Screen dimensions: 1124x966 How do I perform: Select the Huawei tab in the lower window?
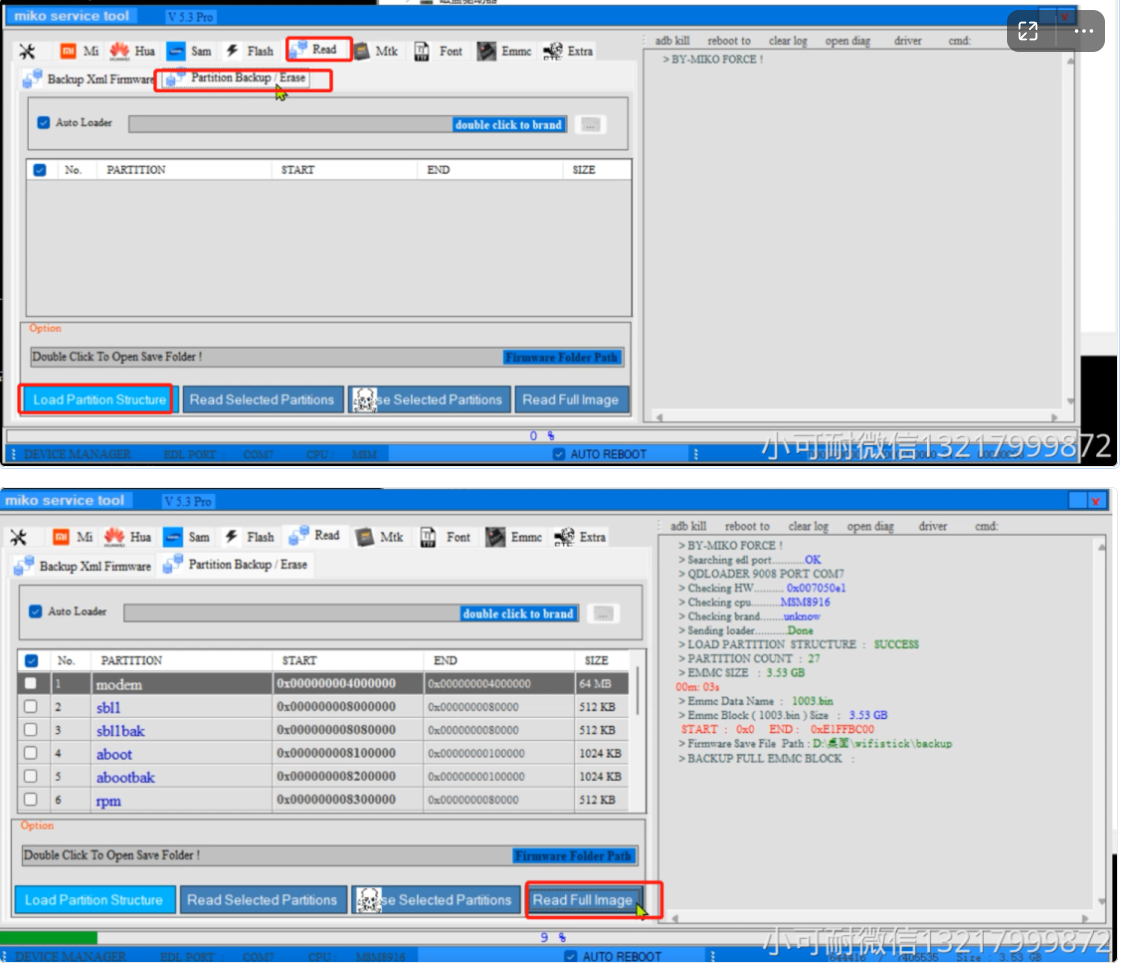tap(128, 537)
